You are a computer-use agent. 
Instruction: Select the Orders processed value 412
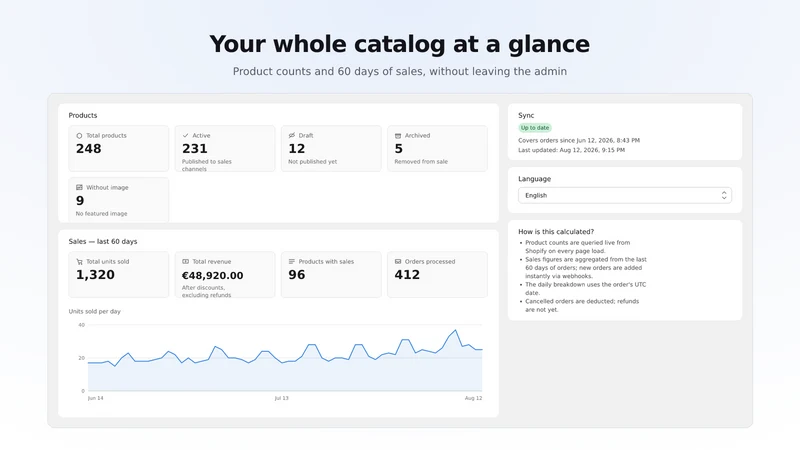coord(407,275)
